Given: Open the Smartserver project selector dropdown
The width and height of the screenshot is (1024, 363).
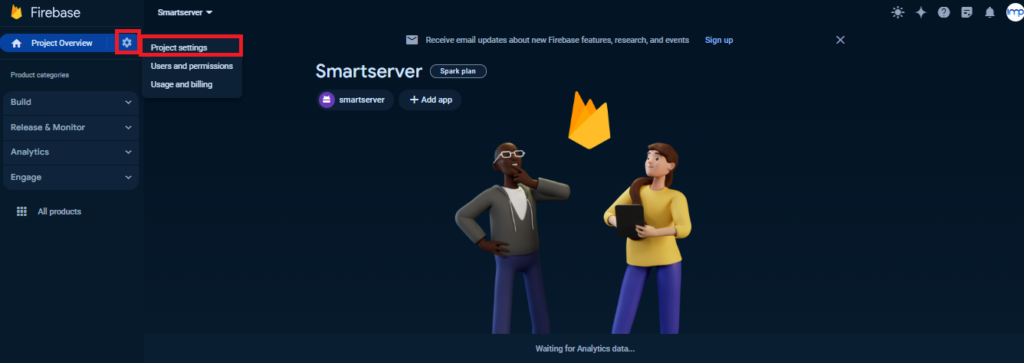Looking at the screenshot, I should click(x=185, y=12).
